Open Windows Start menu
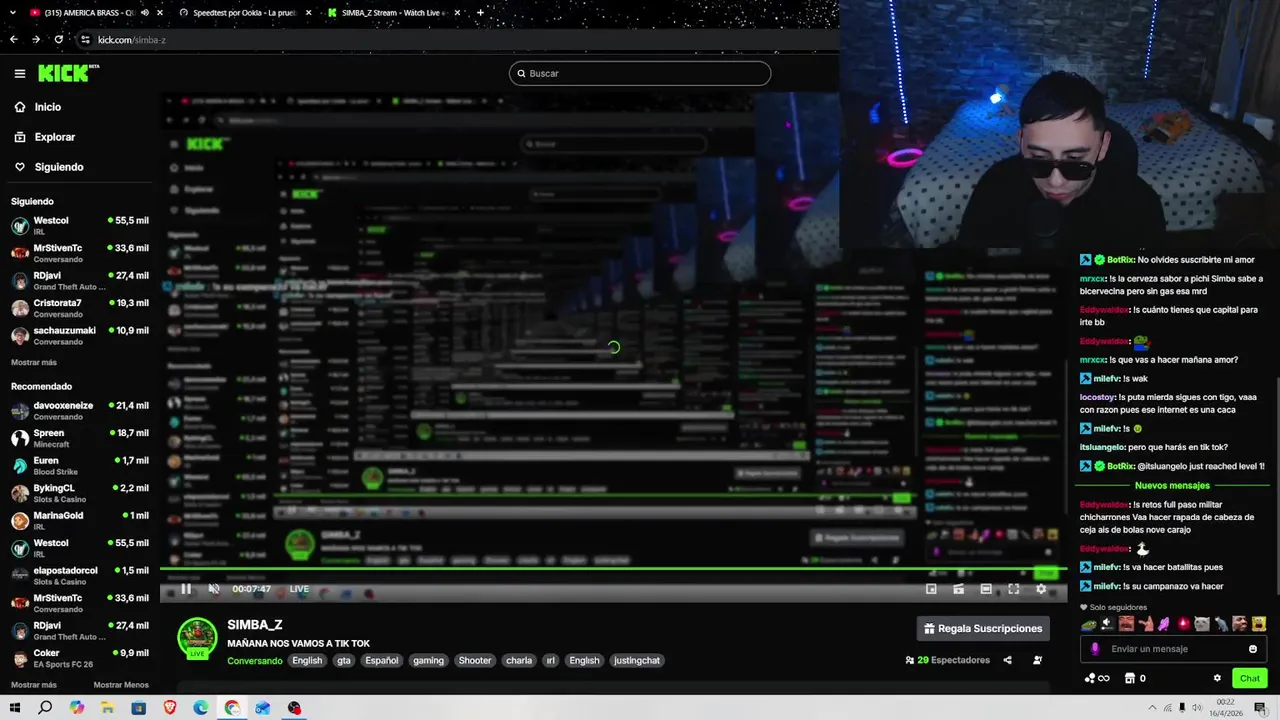 (x=15, y=708)
